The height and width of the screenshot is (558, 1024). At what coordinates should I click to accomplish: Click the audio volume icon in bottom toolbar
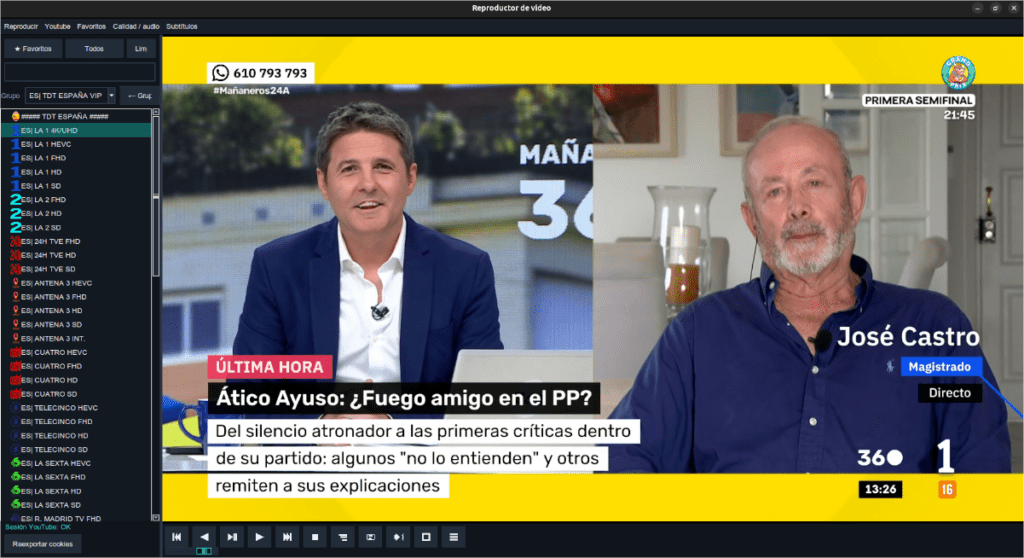pos(398,537)
